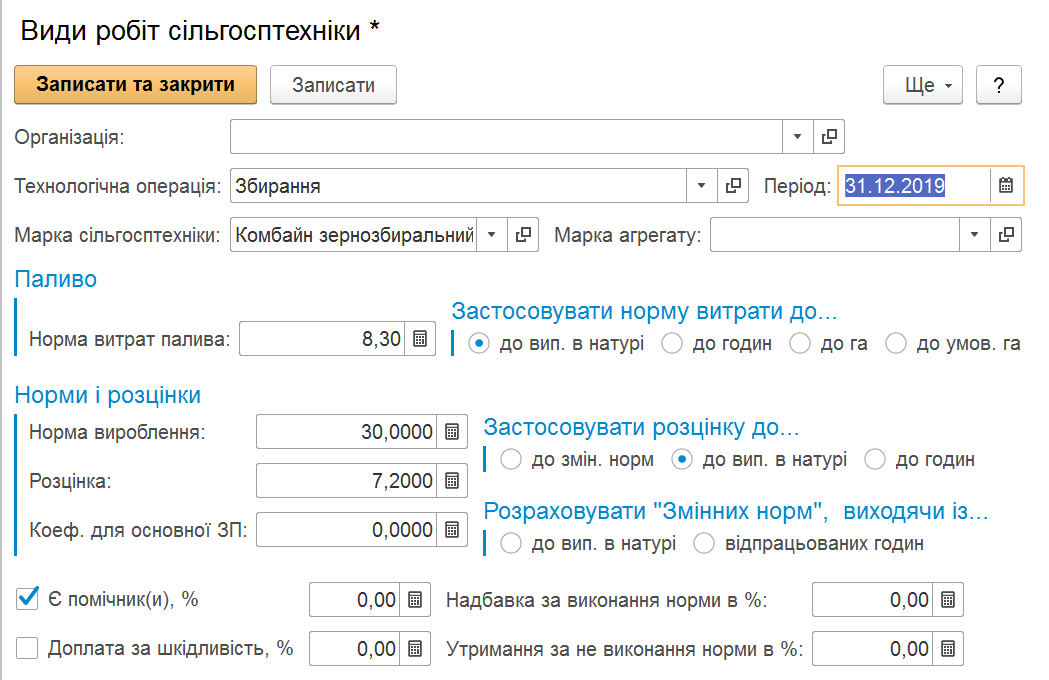Open calculator for Коеф. для основної ЗП
Screen dimensions: 1049x680
452,529
